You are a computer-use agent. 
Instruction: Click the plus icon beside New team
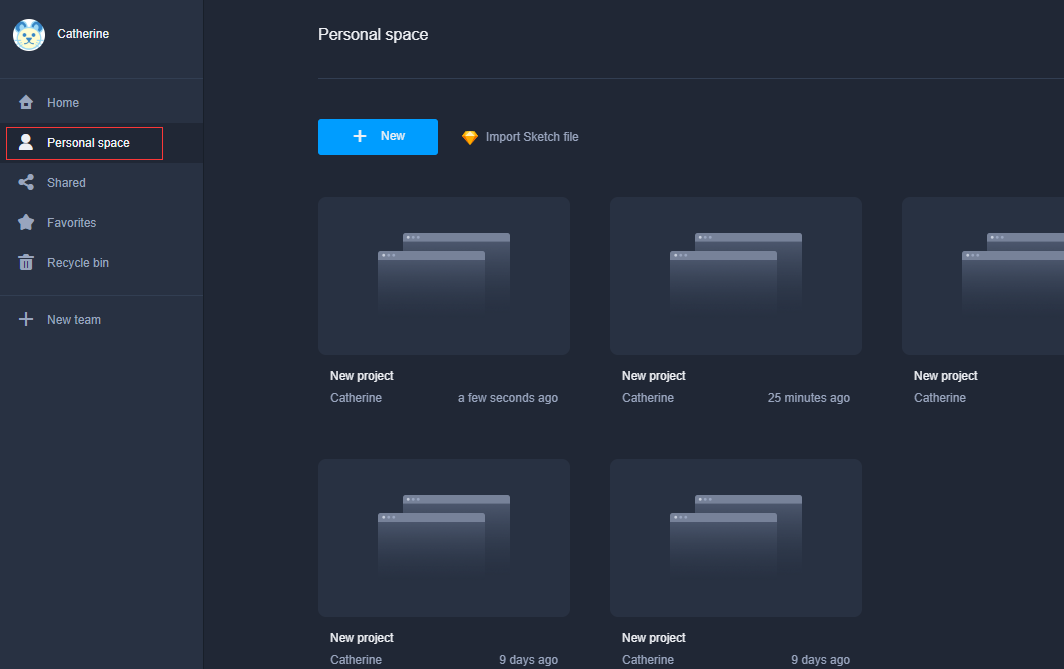point(25,319)
